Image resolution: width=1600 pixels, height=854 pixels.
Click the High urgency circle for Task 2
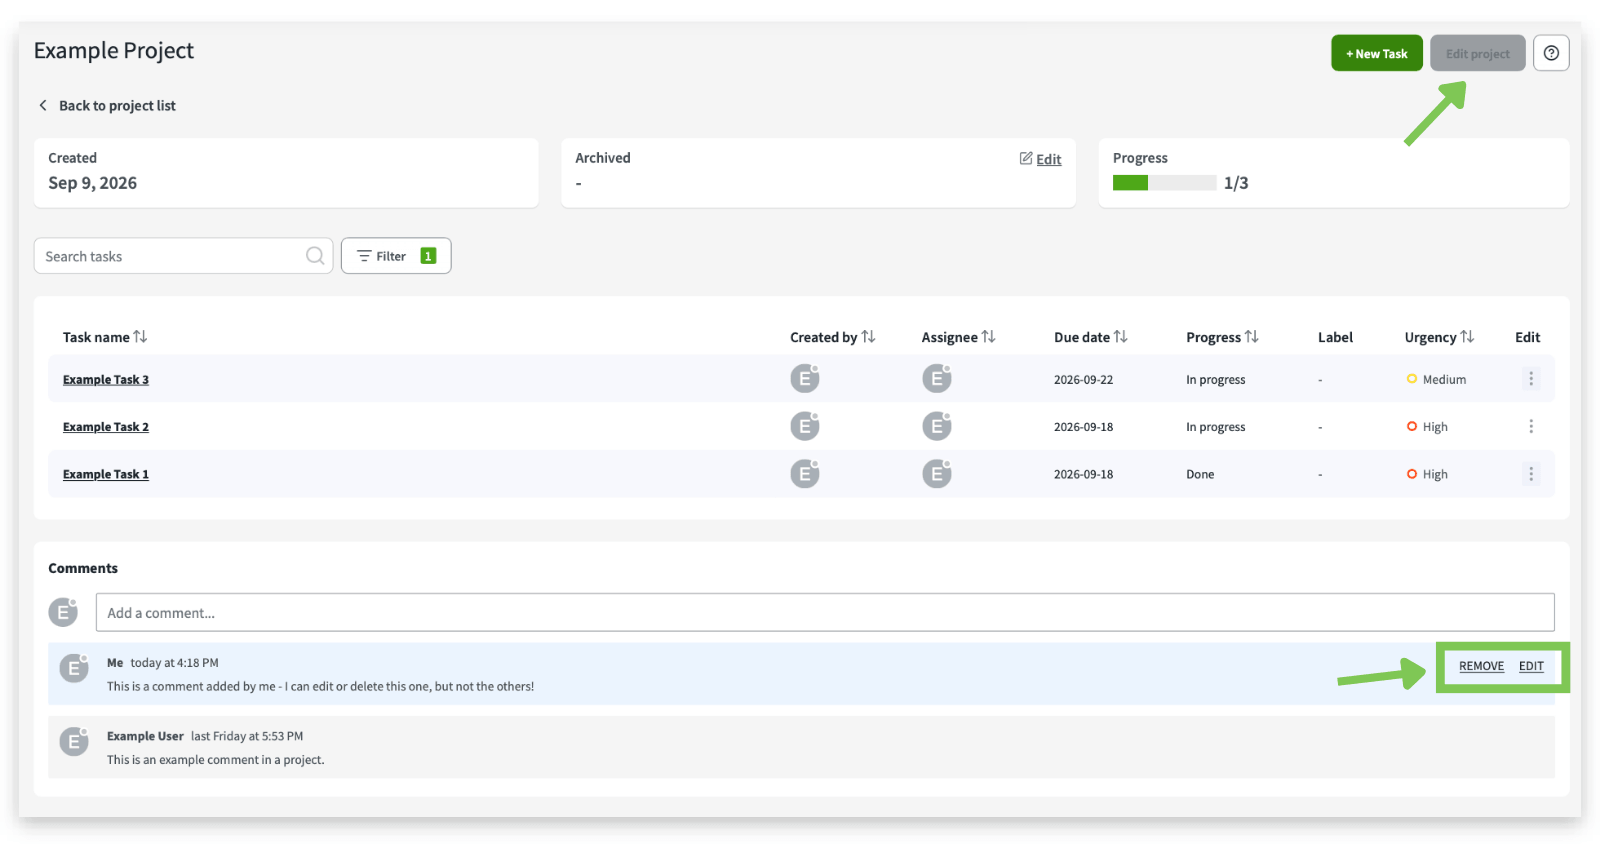(1412, 426)
